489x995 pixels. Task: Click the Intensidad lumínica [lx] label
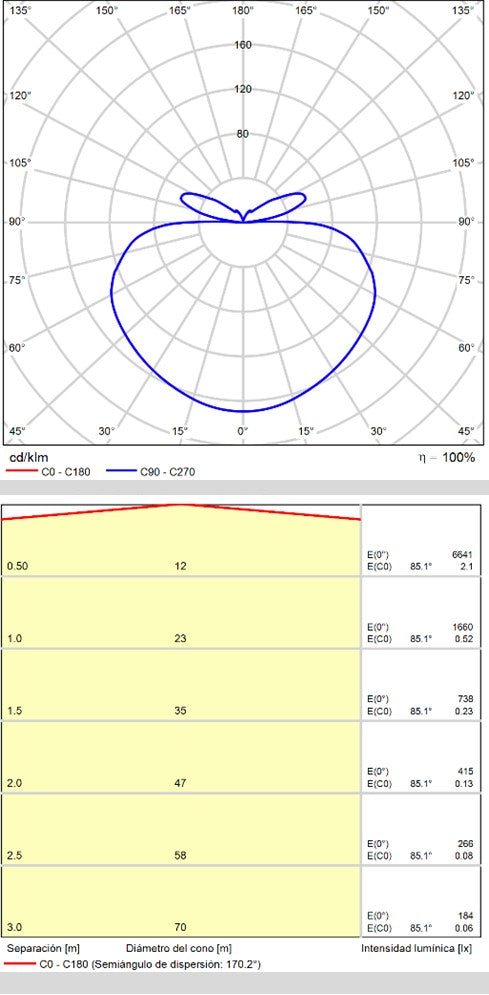(417, 949)
